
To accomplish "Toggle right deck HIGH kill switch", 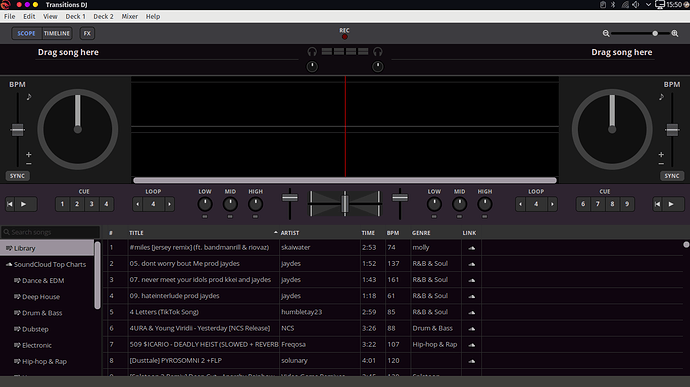I will [x=484, y=217].
